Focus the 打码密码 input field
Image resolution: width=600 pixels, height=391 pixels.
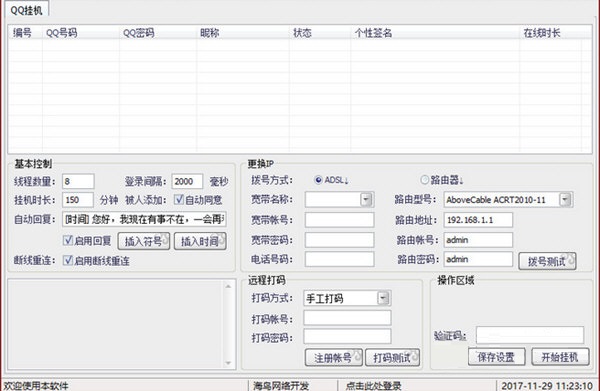[x=347, y=337]
